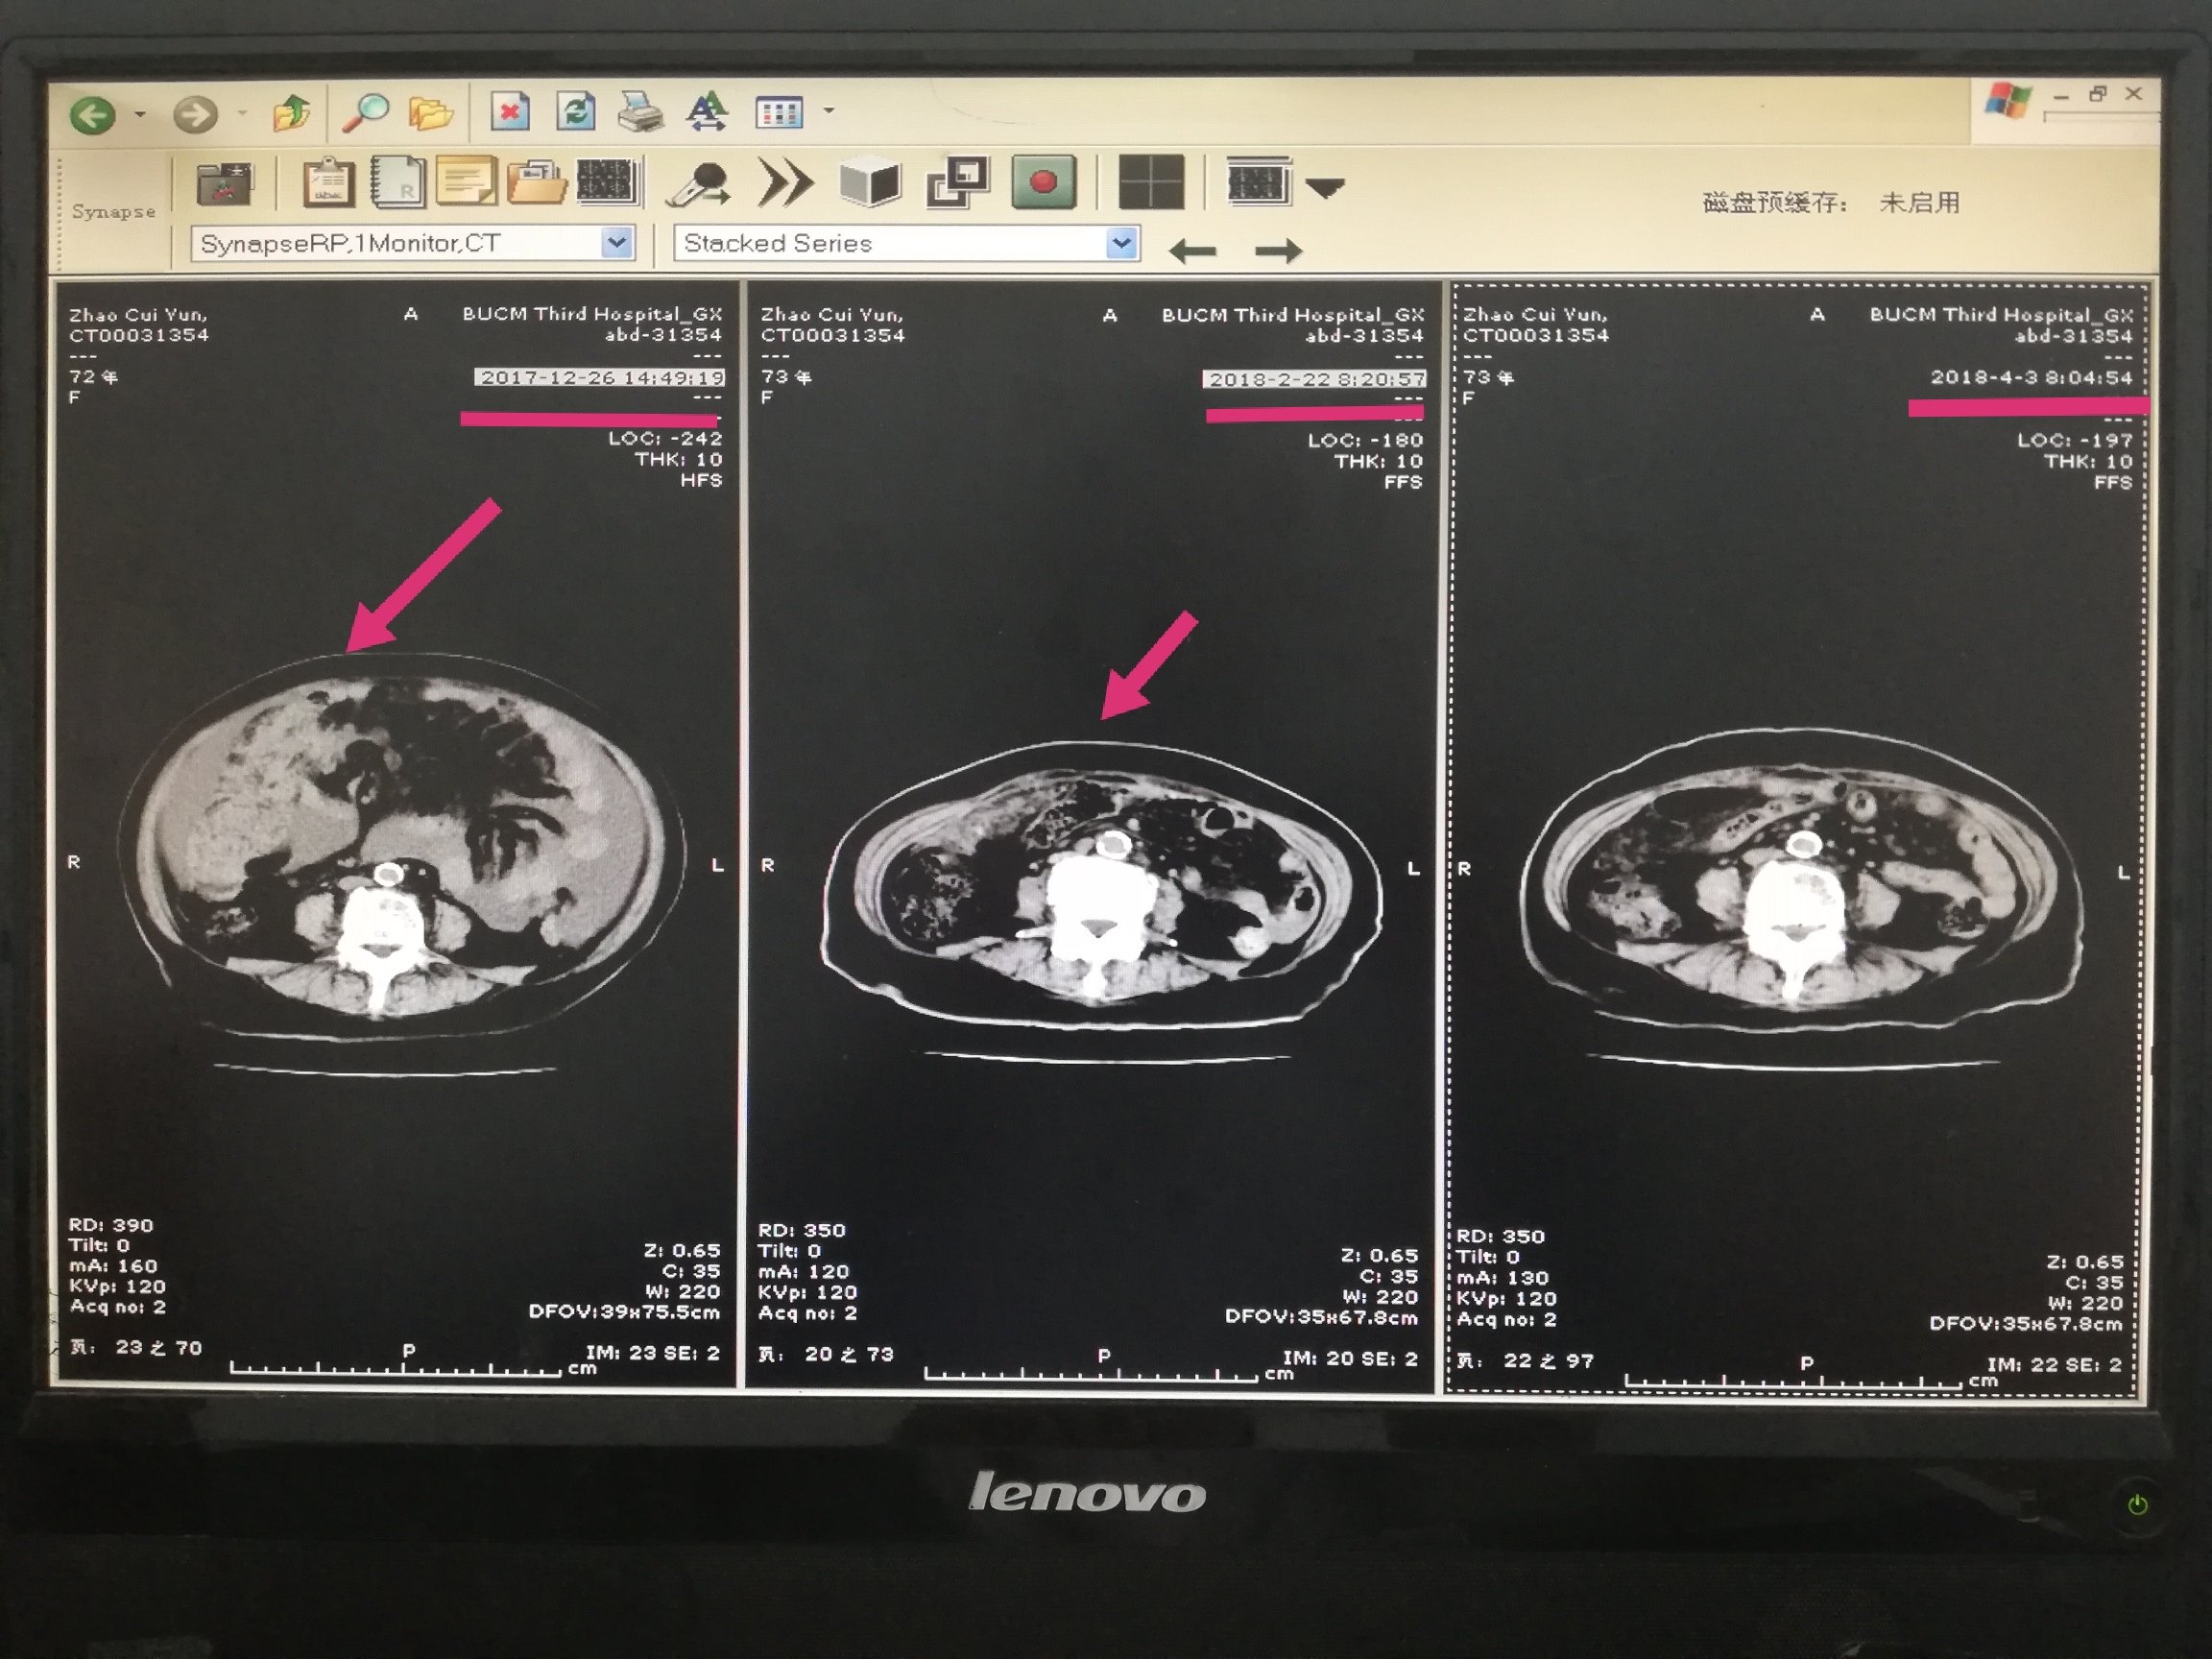Image resolution: width=2212 pixels, height=1659 pixels.
Task: Open the dropdown beside the Back arrow
Action: pyautogui.click(x=140, y=115)
